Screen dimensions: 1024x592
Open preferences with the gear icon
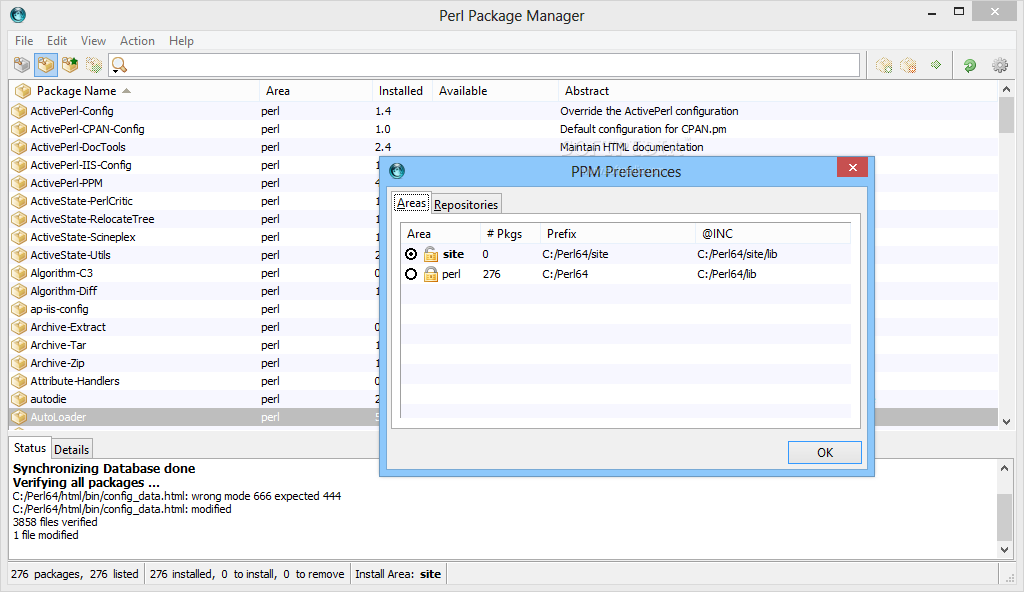[1000, 65]
